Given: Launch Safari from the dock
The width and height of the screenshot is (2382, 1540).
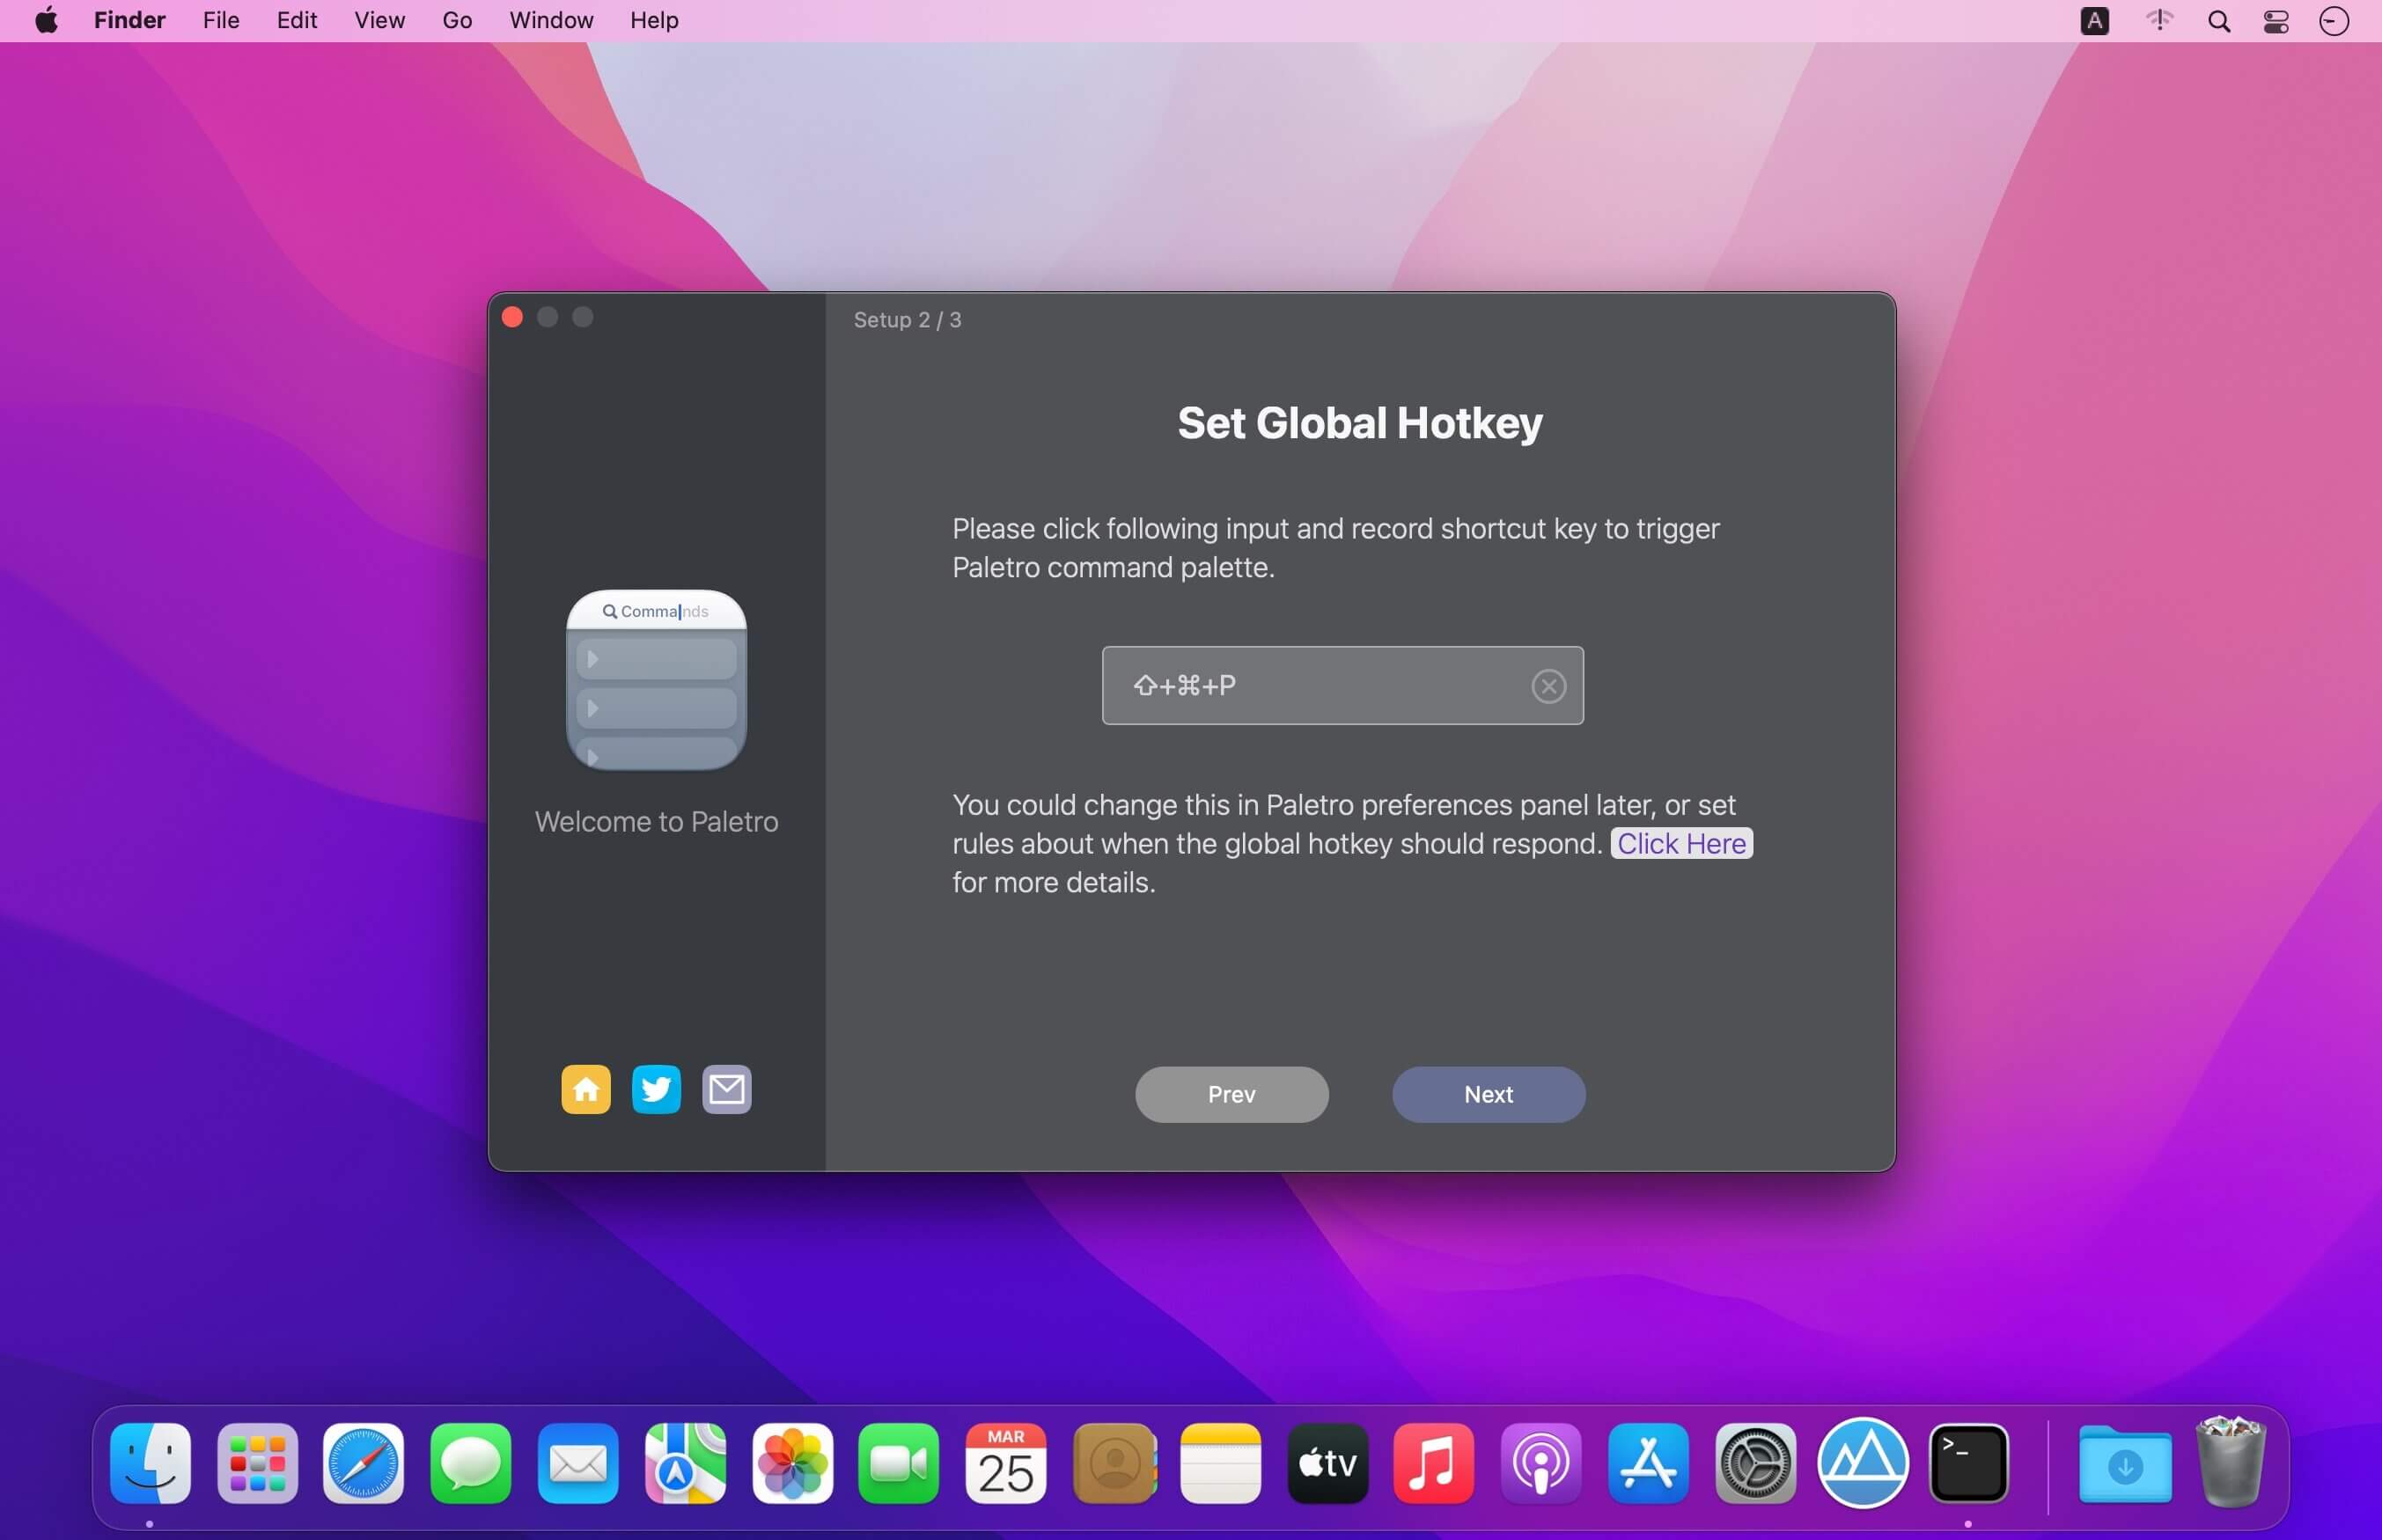Looking at the screenshot, I should [x=363, y=1464].
